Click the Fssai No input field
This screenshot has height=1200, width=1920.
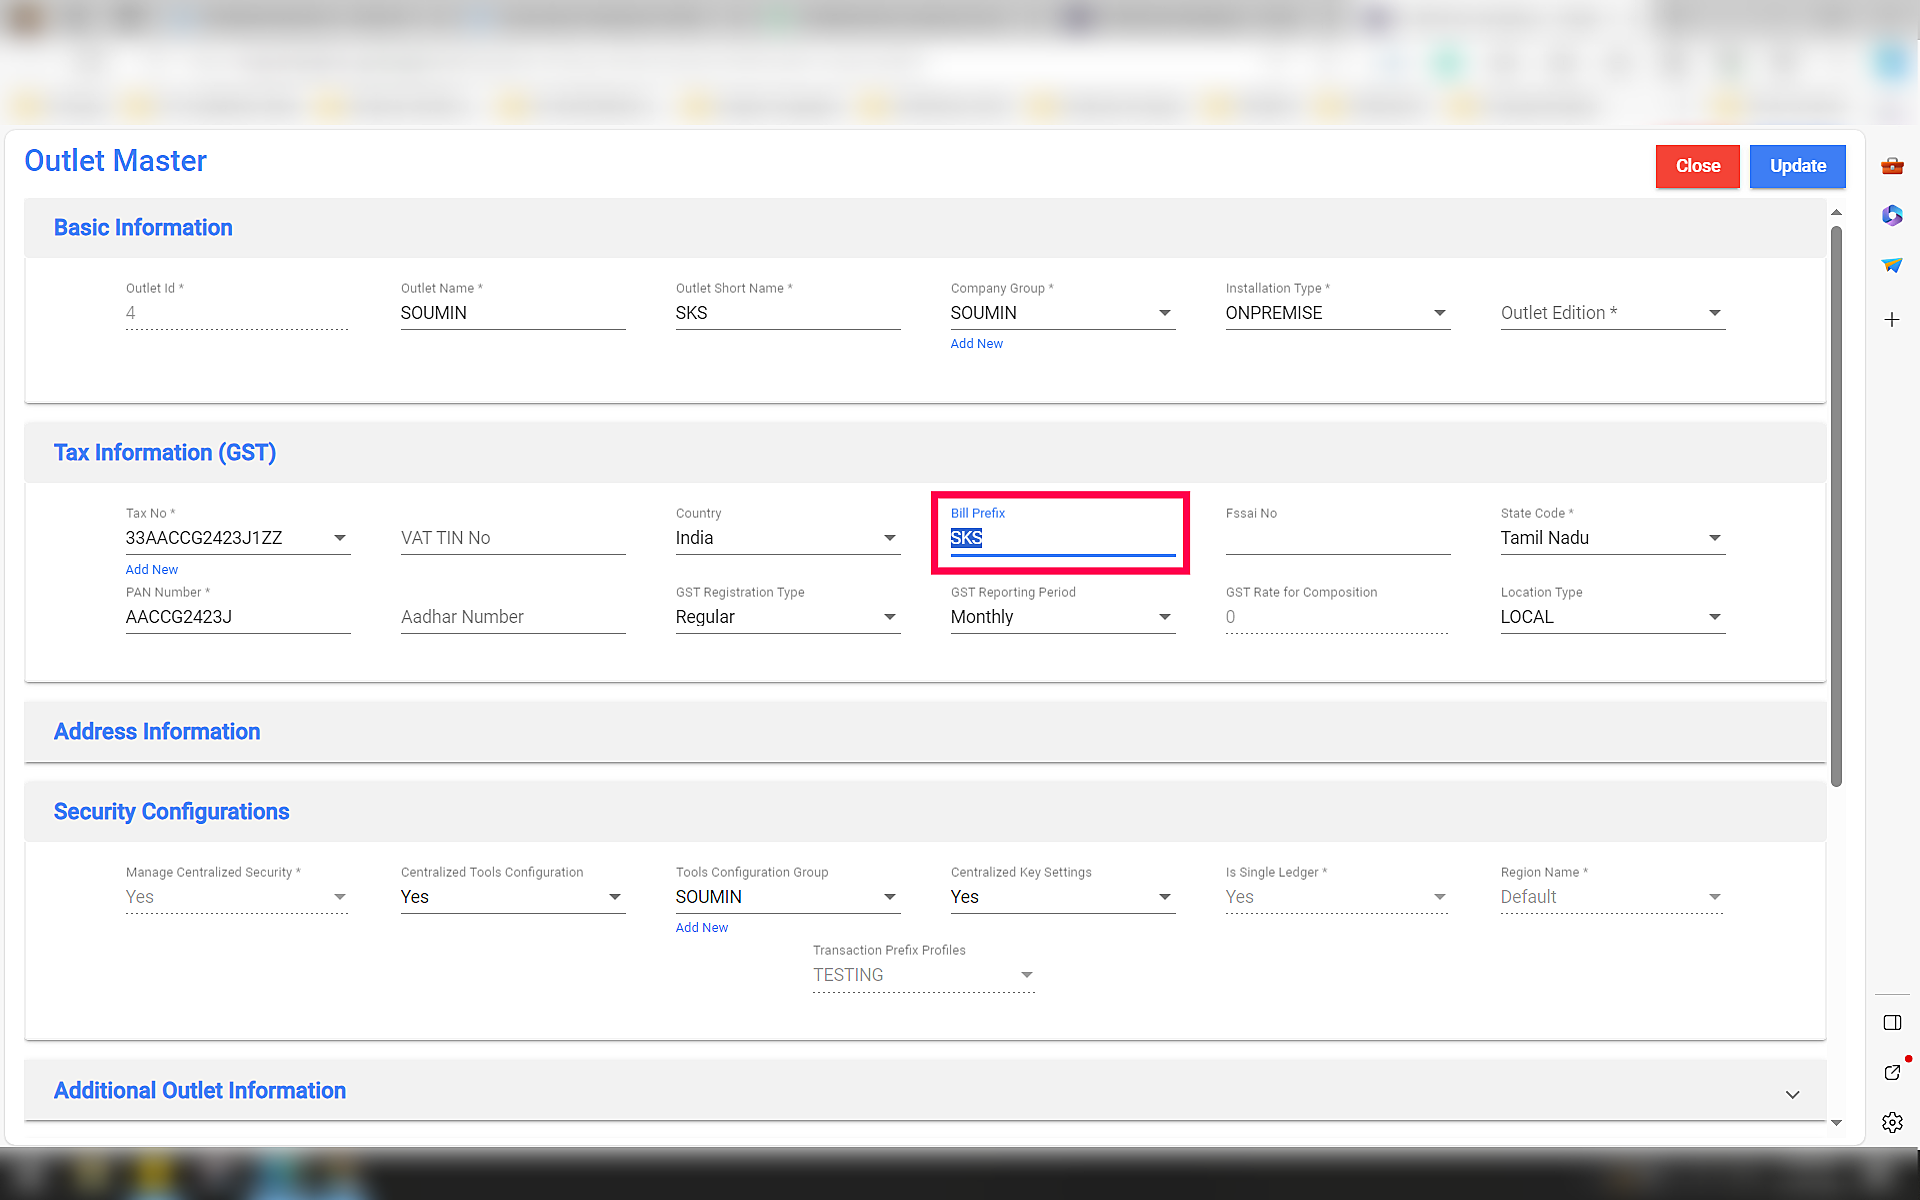[x=1337, y=538]
